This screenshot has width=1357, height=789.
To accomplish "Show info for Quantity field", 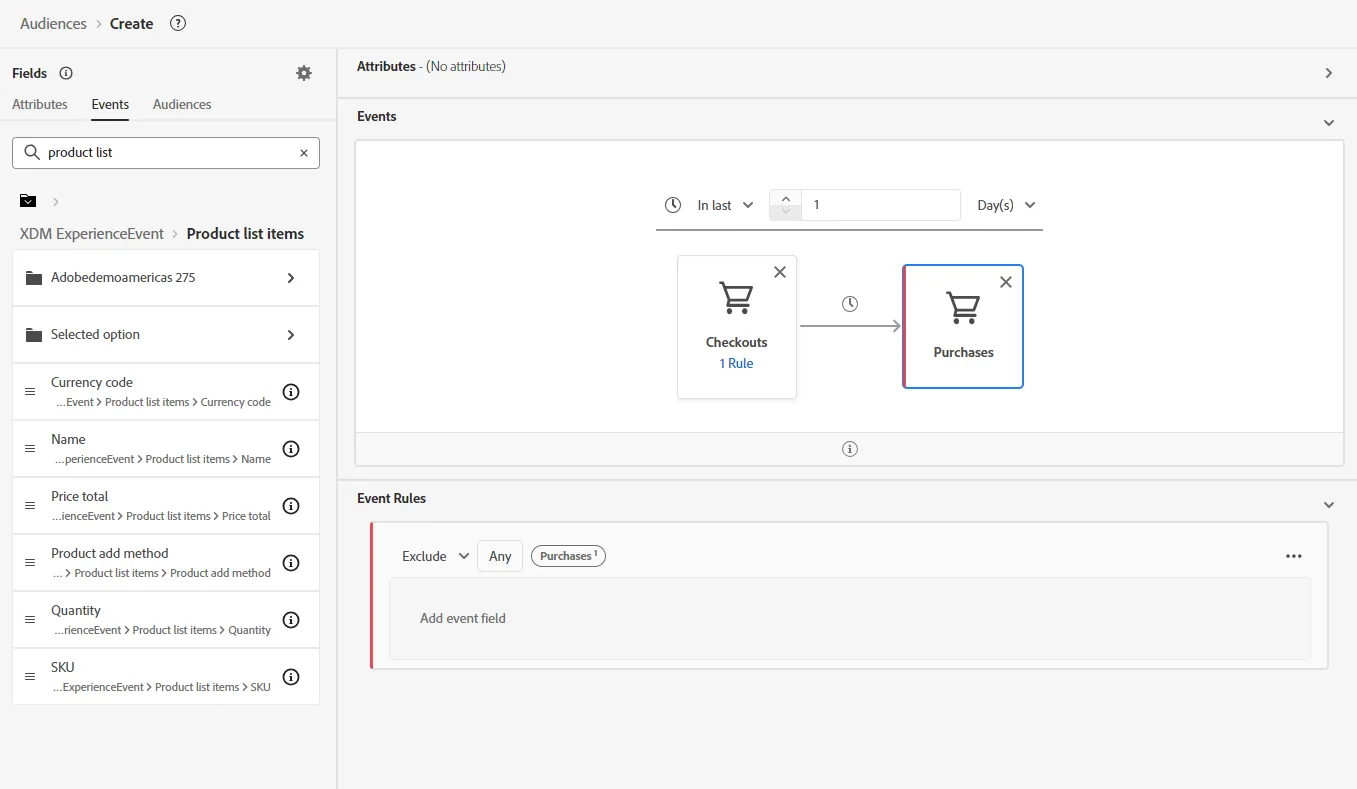I will 291,620.
